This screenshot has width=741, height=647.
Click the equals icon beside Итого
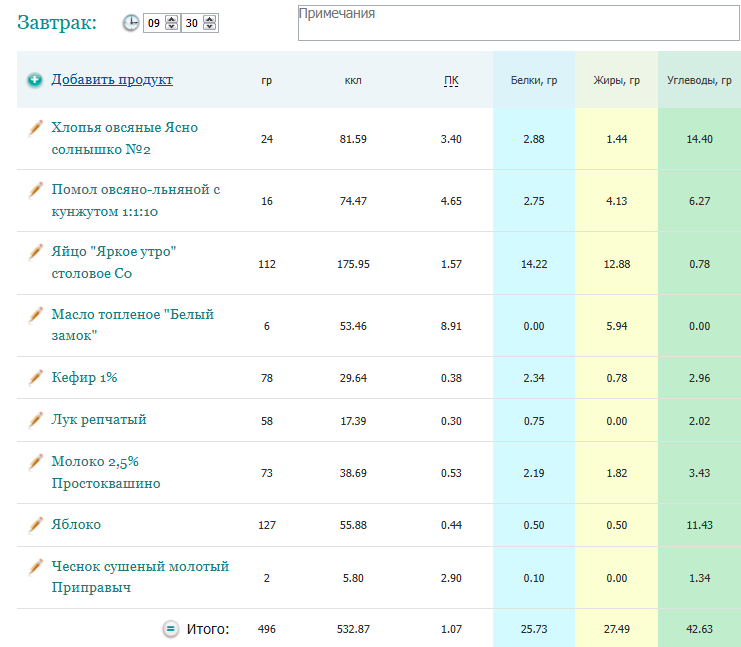(x=171, y=629)
